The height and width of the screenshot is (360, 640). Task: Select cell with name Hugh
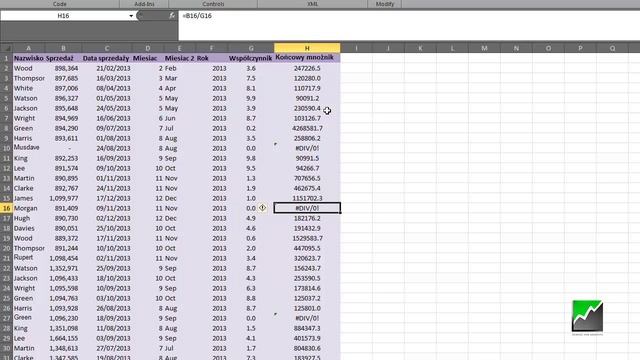coord(29,218)
